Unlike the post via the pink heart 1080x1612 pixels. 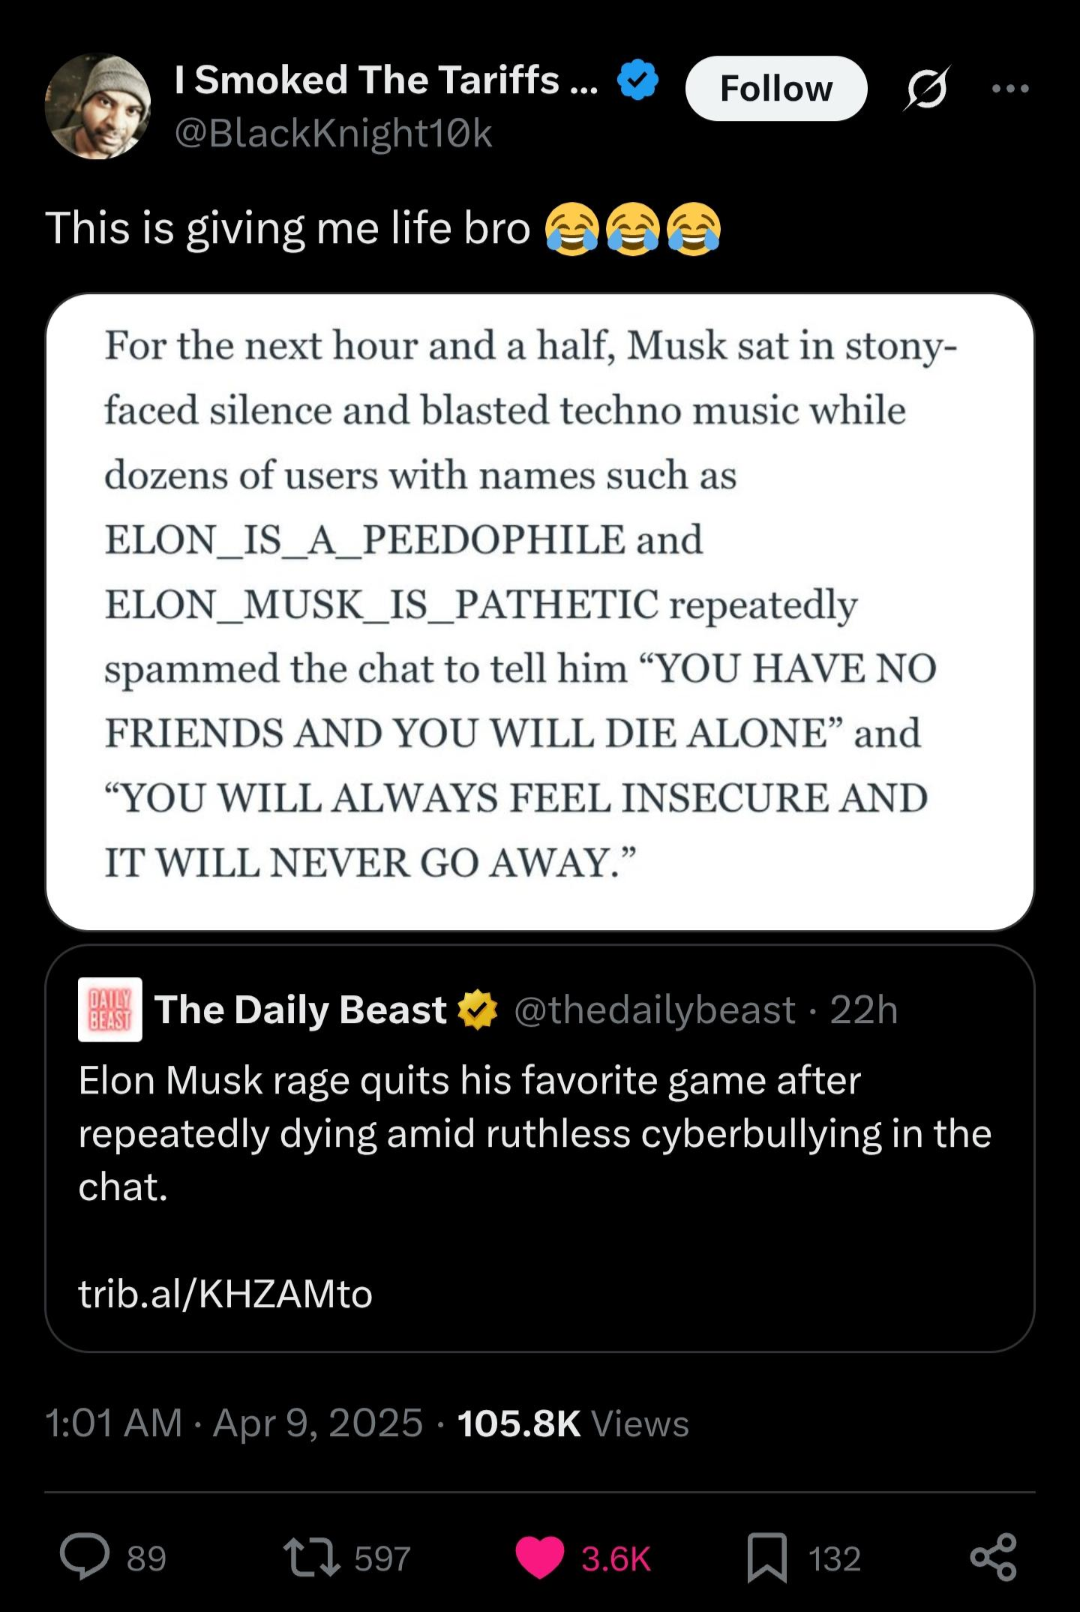(x=540, y=1557)
